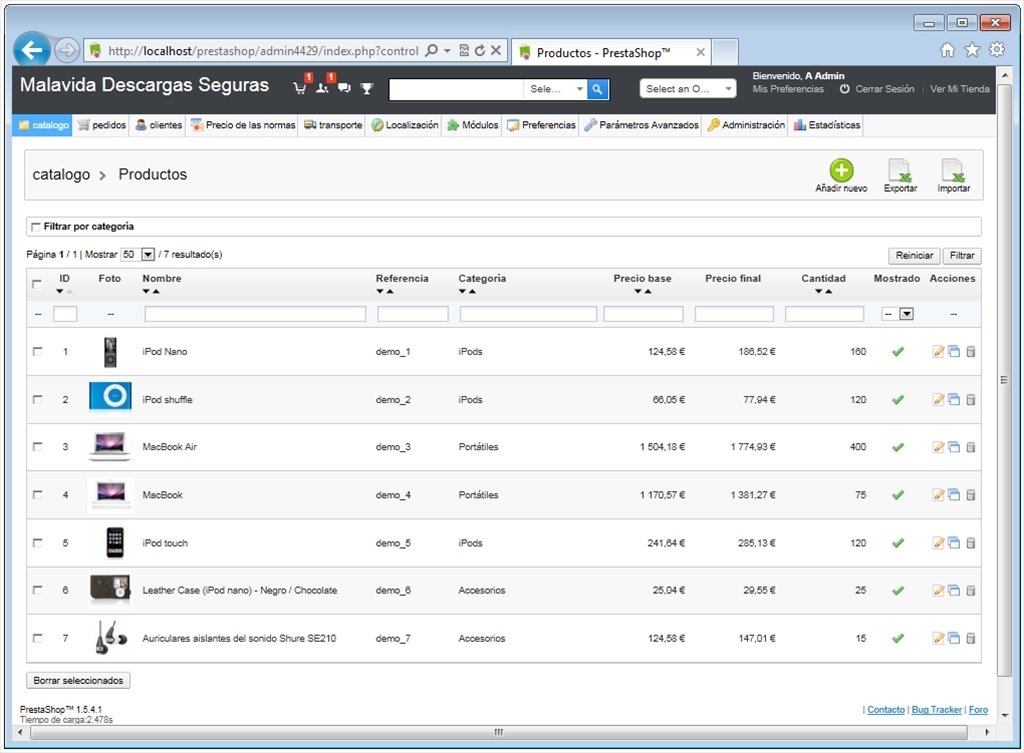Click the blue magnifier search button in the header
Screen dimensions: 1024x753
(598, 89)
